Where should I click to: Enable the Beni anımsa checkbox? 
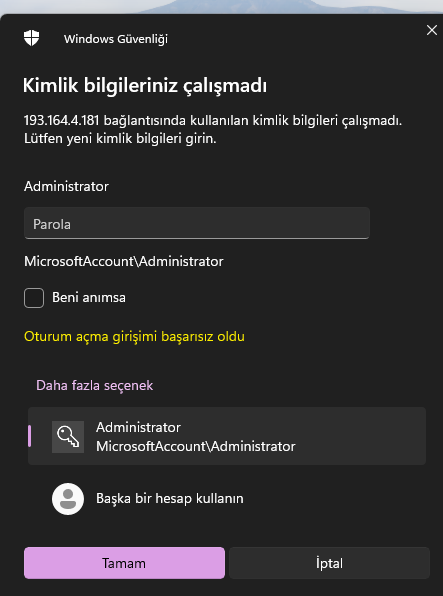[34, 298]
